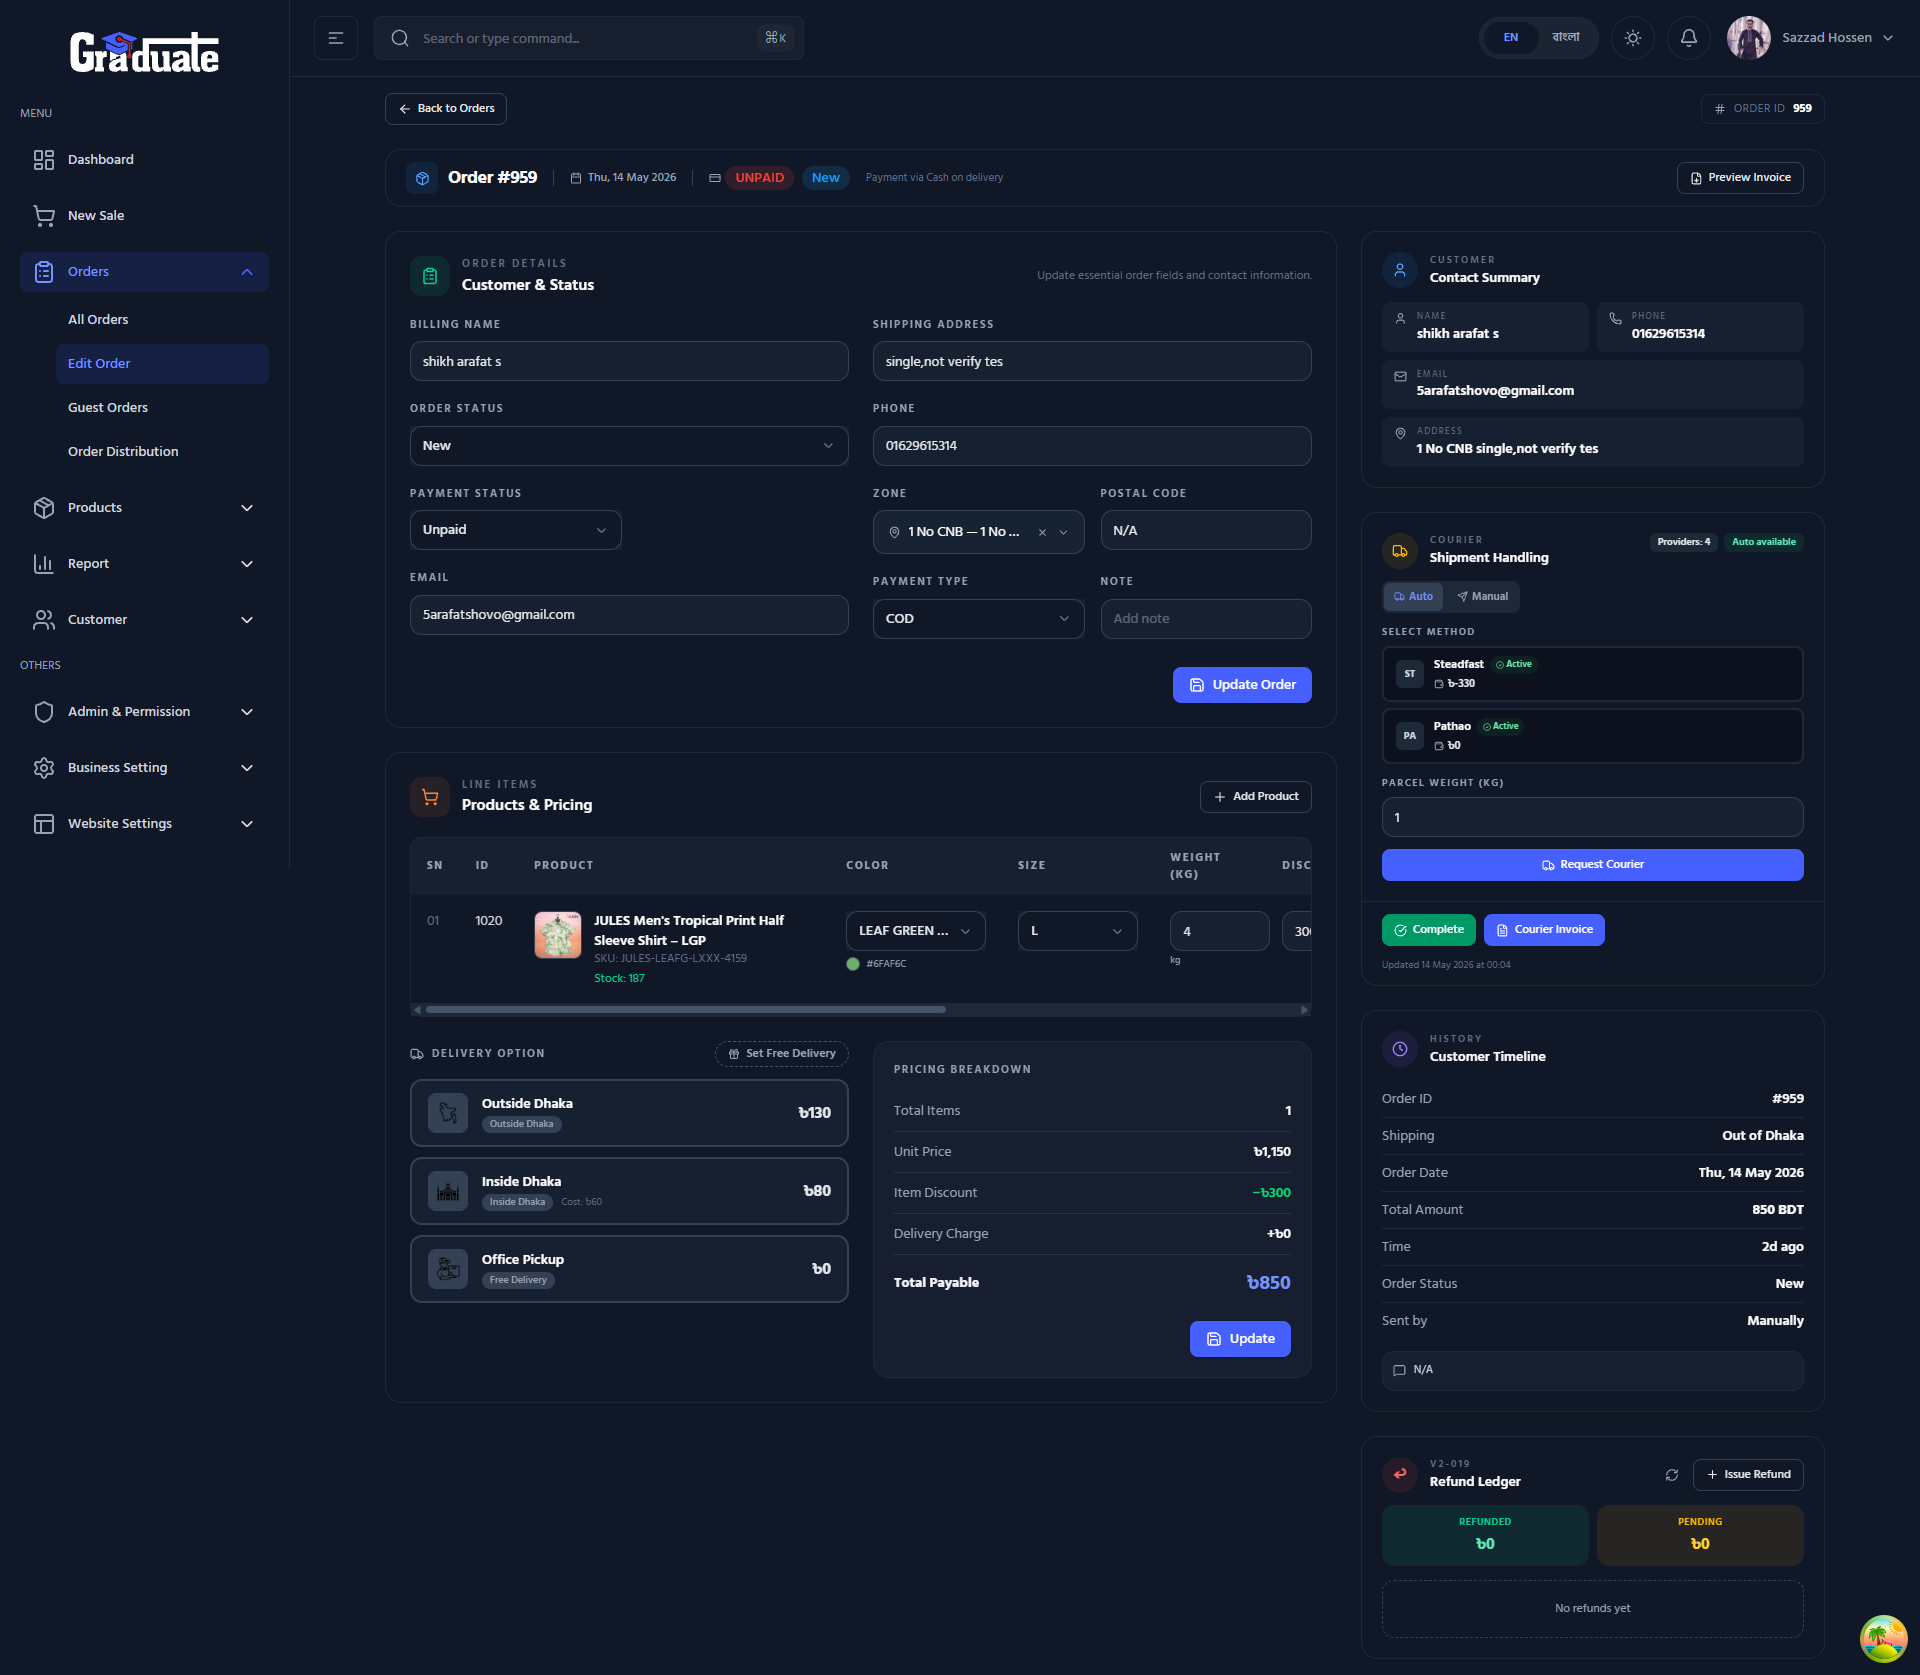Screen dimensions: 1920x1675
Task: Click the search magnifier icon
Action: coord(400,38)
